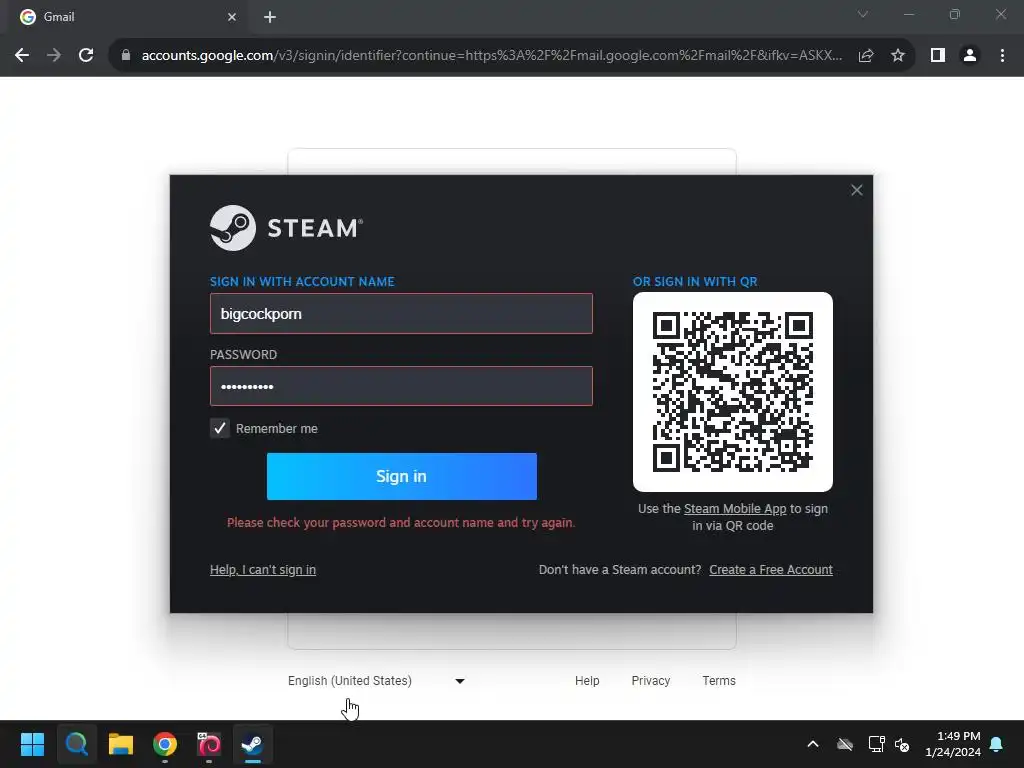Click the 'Don't have a Steam account?' text
The width and height of the screenshot is (1024, 768).
click(620, 569)
